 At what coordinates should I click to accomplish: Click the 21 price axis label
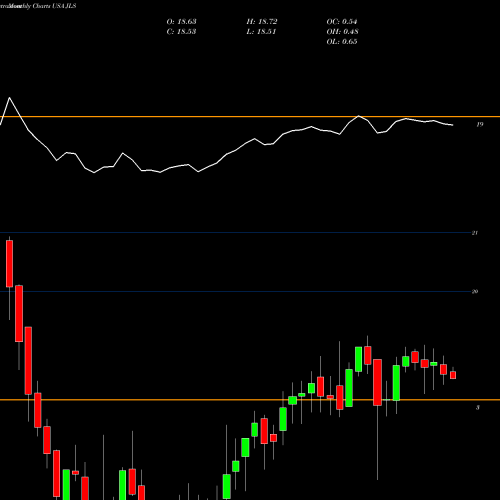click(x=475, y=233)
